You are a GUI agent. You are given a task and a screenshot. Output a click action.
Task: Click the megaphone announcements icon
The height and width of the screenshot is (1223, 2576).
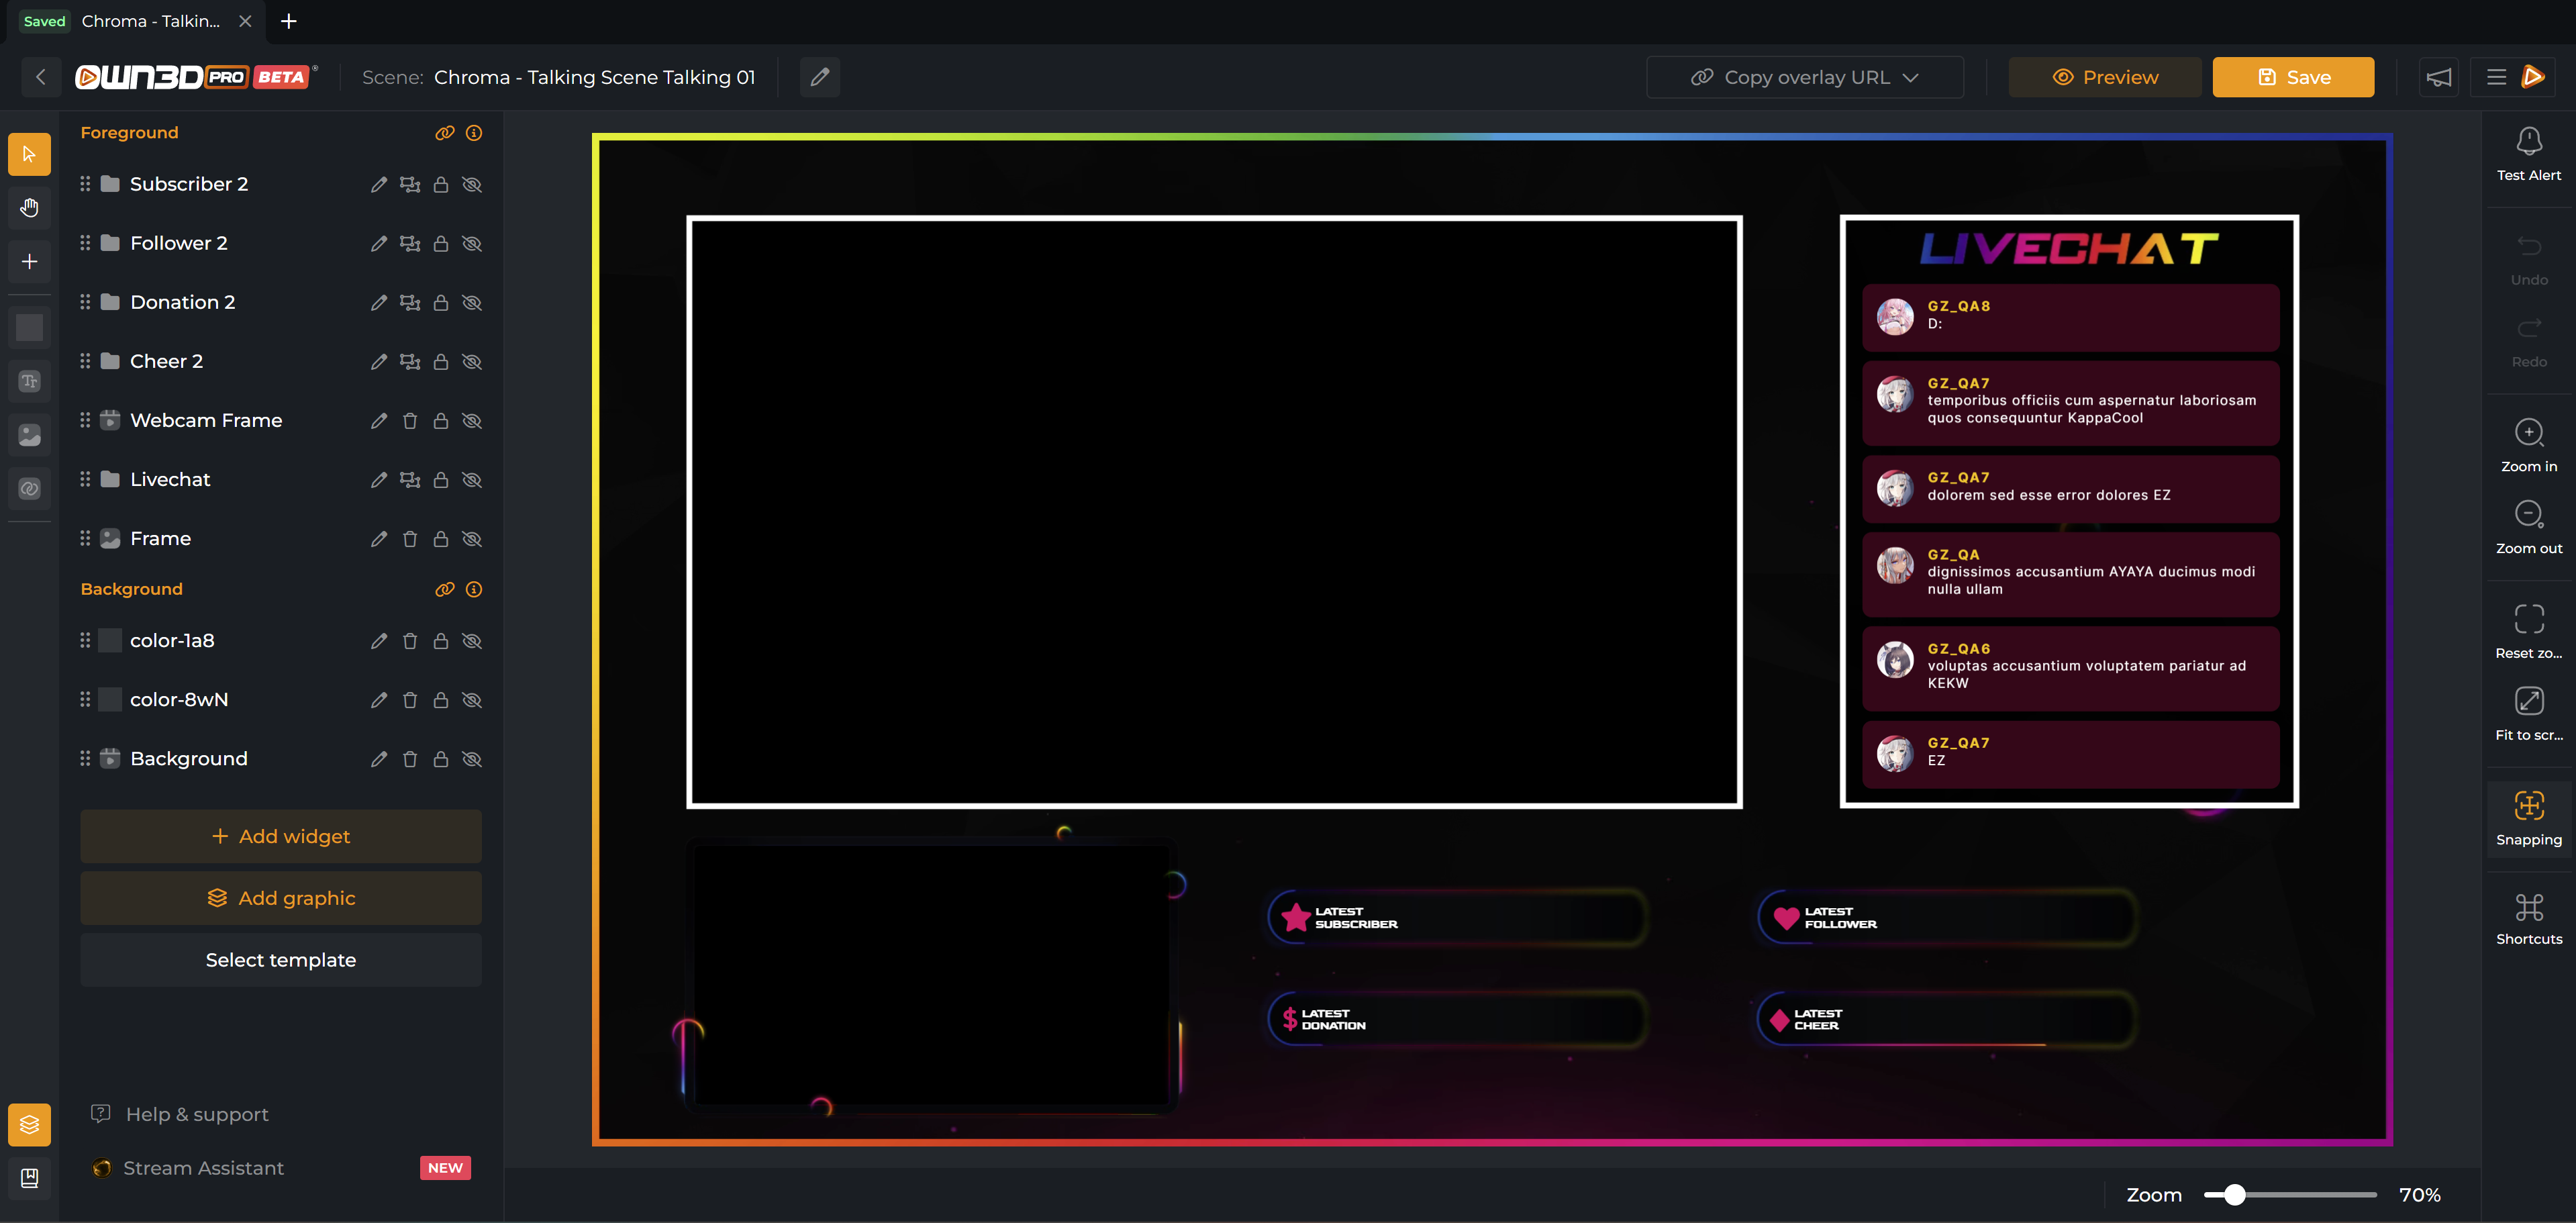[2438, 77]
